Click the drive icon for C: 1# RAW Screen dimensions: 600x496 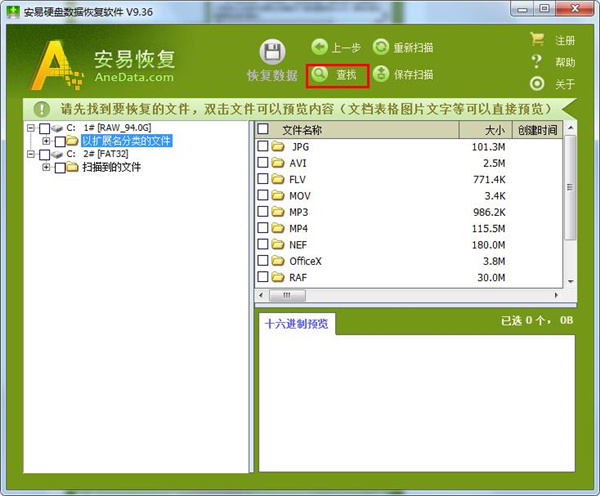(x=57, y=128)
